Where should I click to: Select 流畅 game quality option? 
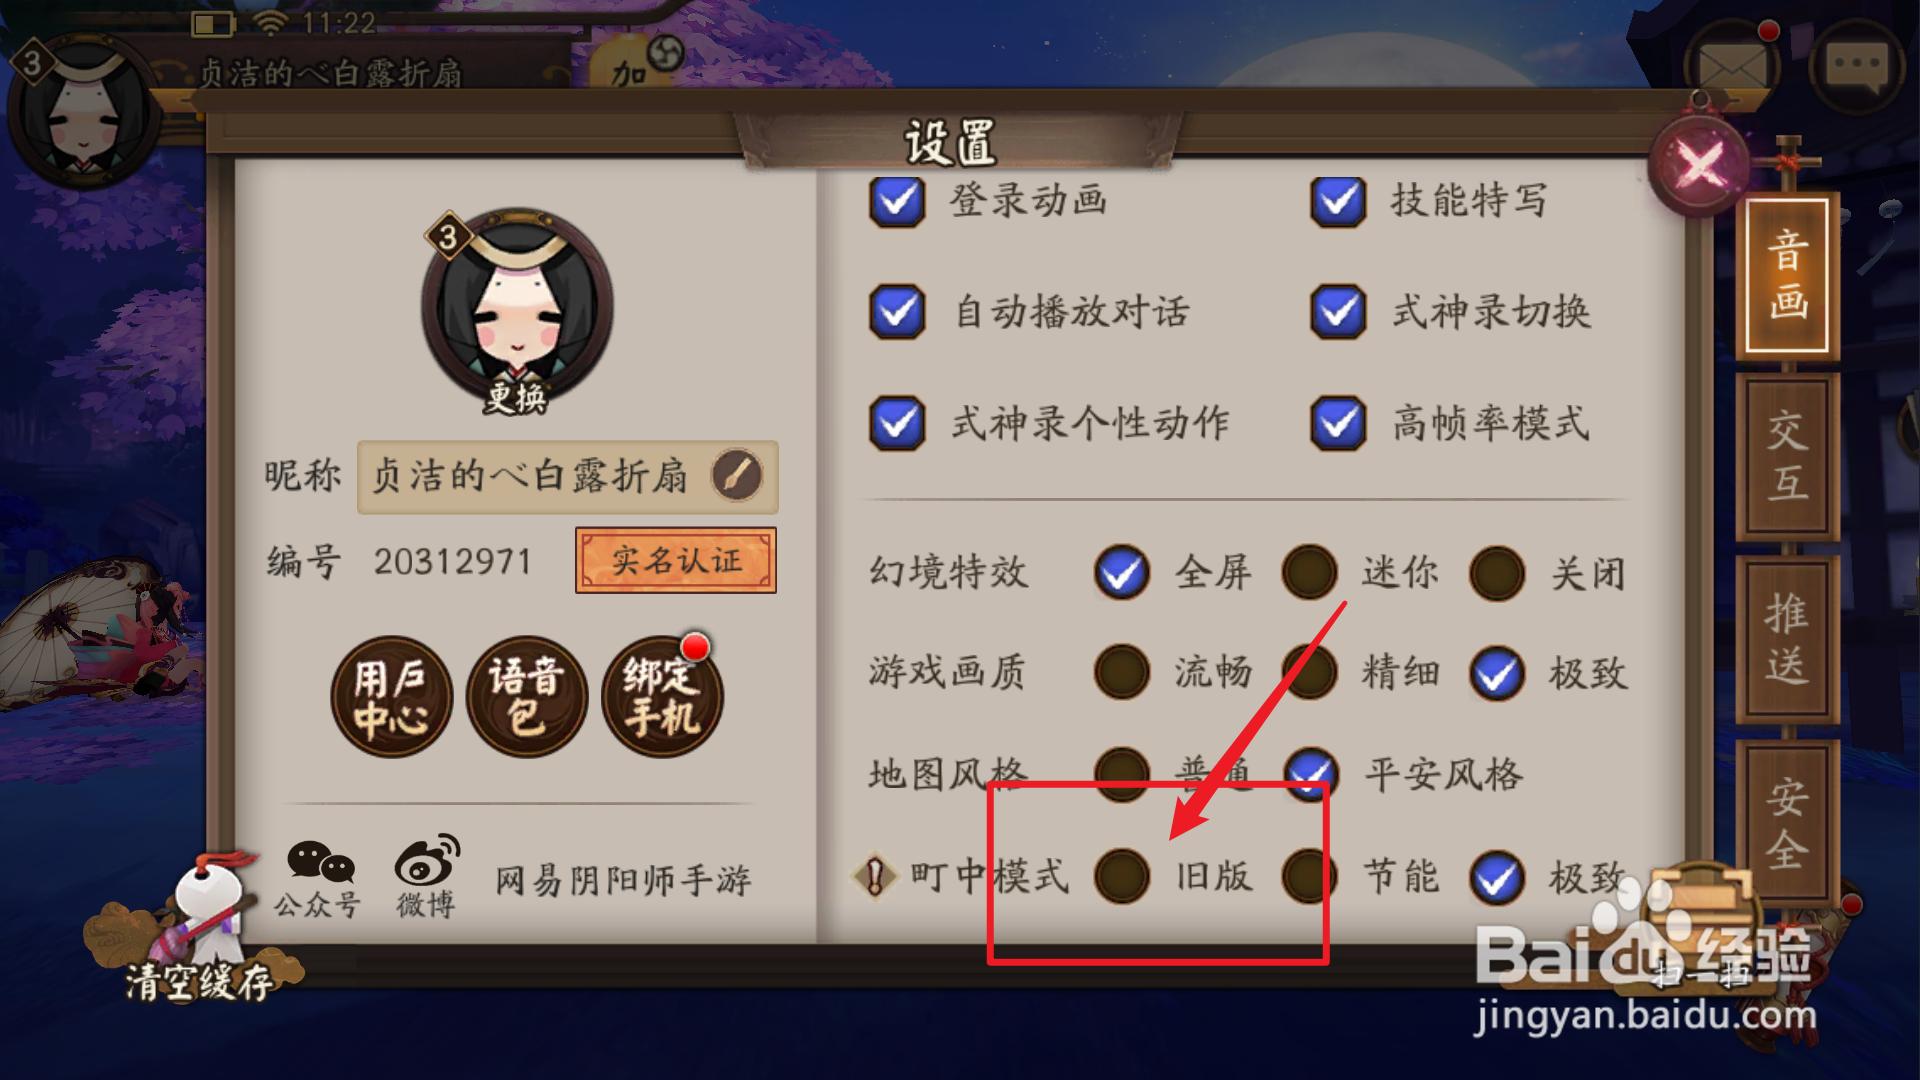pos(1122,672)
